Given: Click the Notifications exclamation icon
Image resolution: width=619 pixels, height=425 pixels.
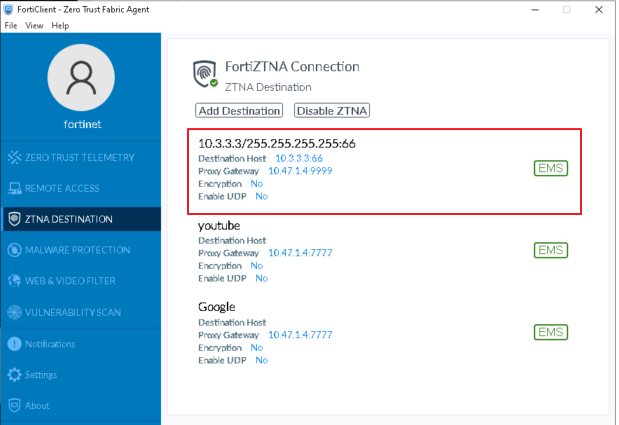Looking at the screenshot, I should [x=14, y=344].
